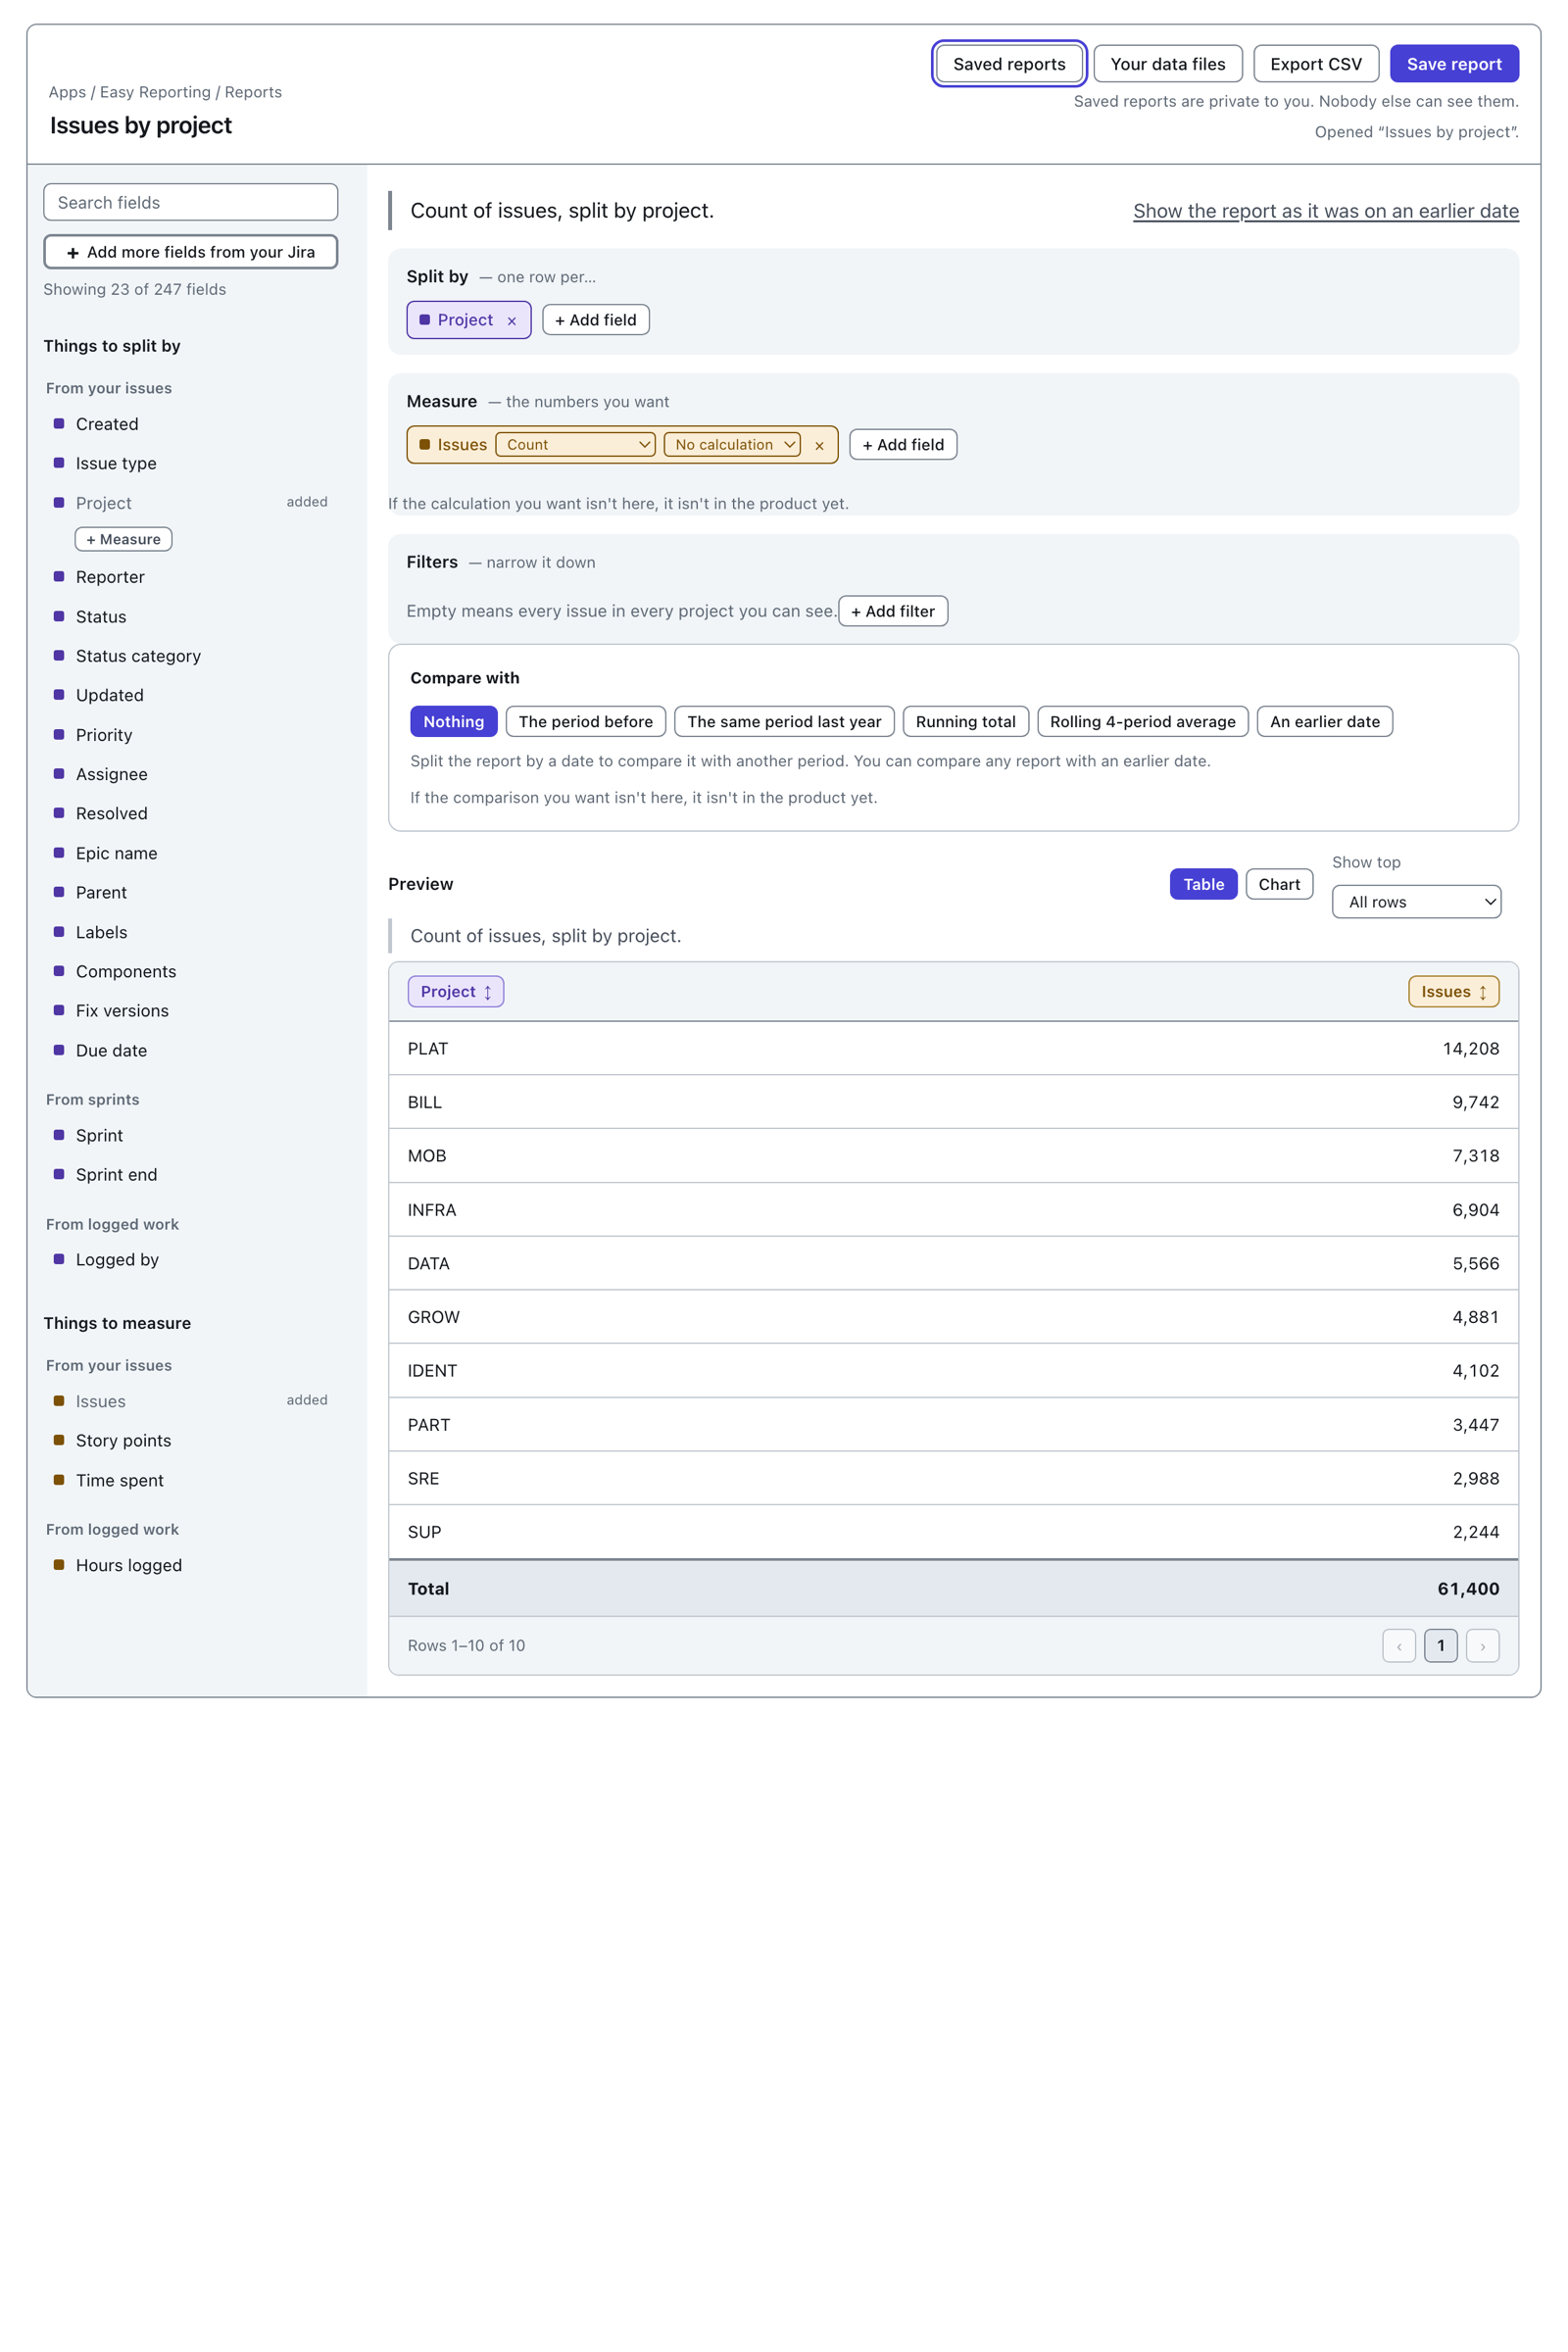
Task: Click the PLAT project row
Action: pyautogui.click(x=953, y=1049)
